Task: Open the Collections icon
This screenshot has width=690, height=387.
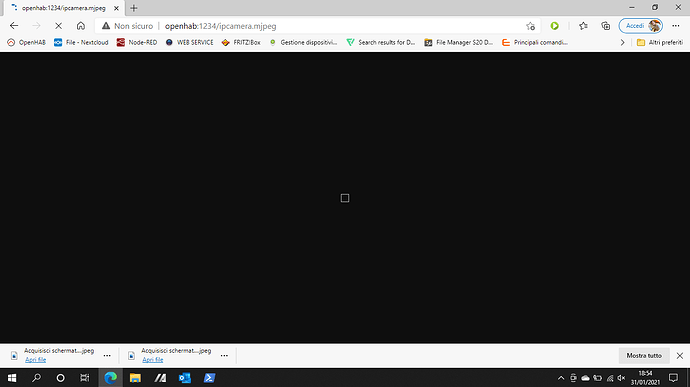Action: (x=606, y=26)
